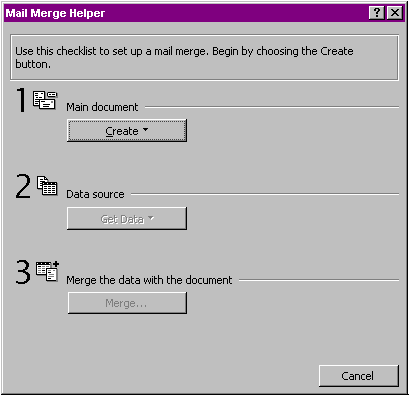Click the question mark help button

click(377, 13)
